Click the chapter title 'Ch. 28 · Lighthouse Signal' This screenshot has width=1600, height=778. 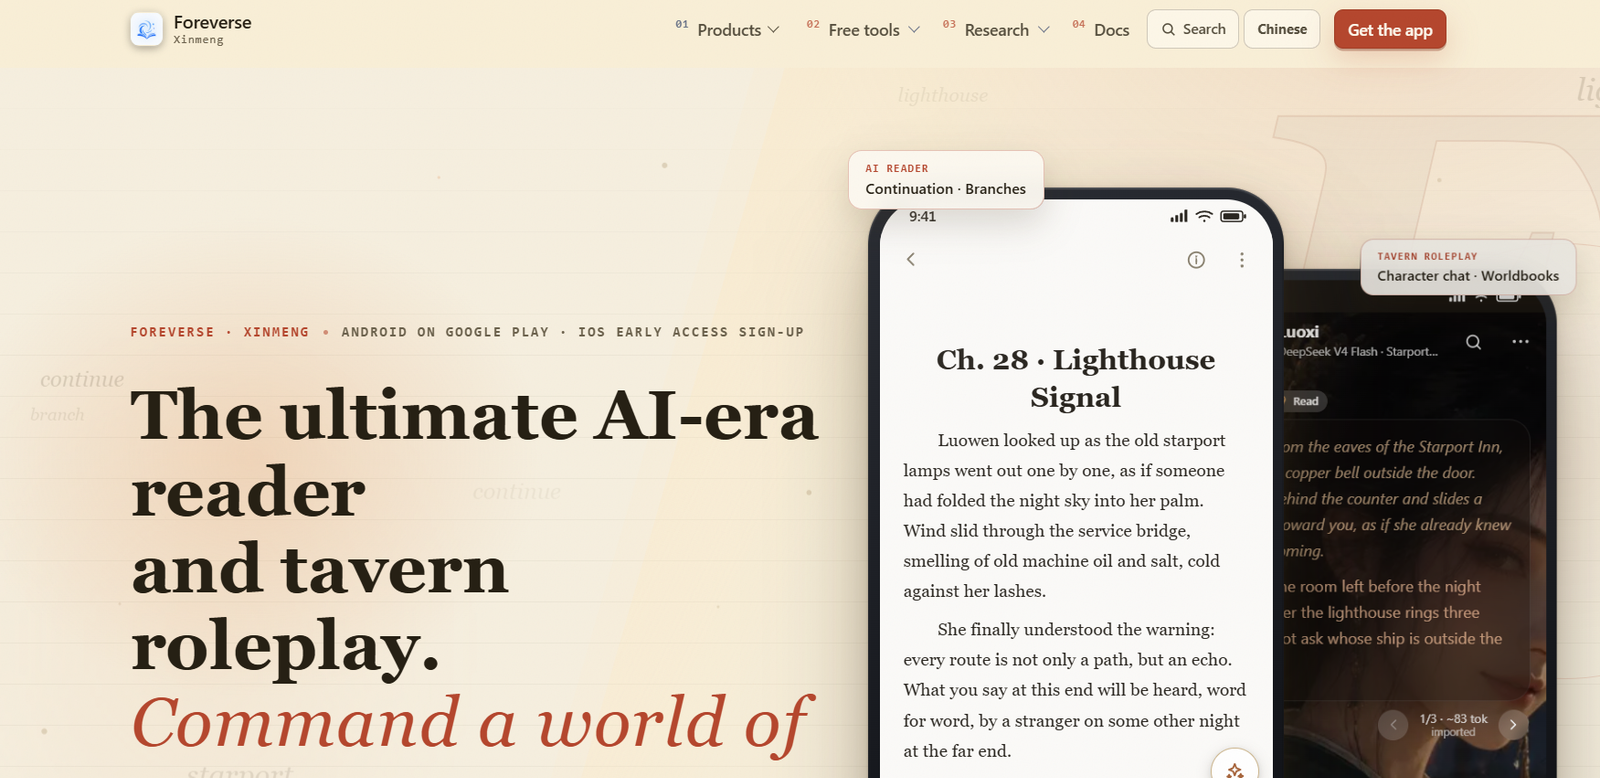tap(1076, 378)
